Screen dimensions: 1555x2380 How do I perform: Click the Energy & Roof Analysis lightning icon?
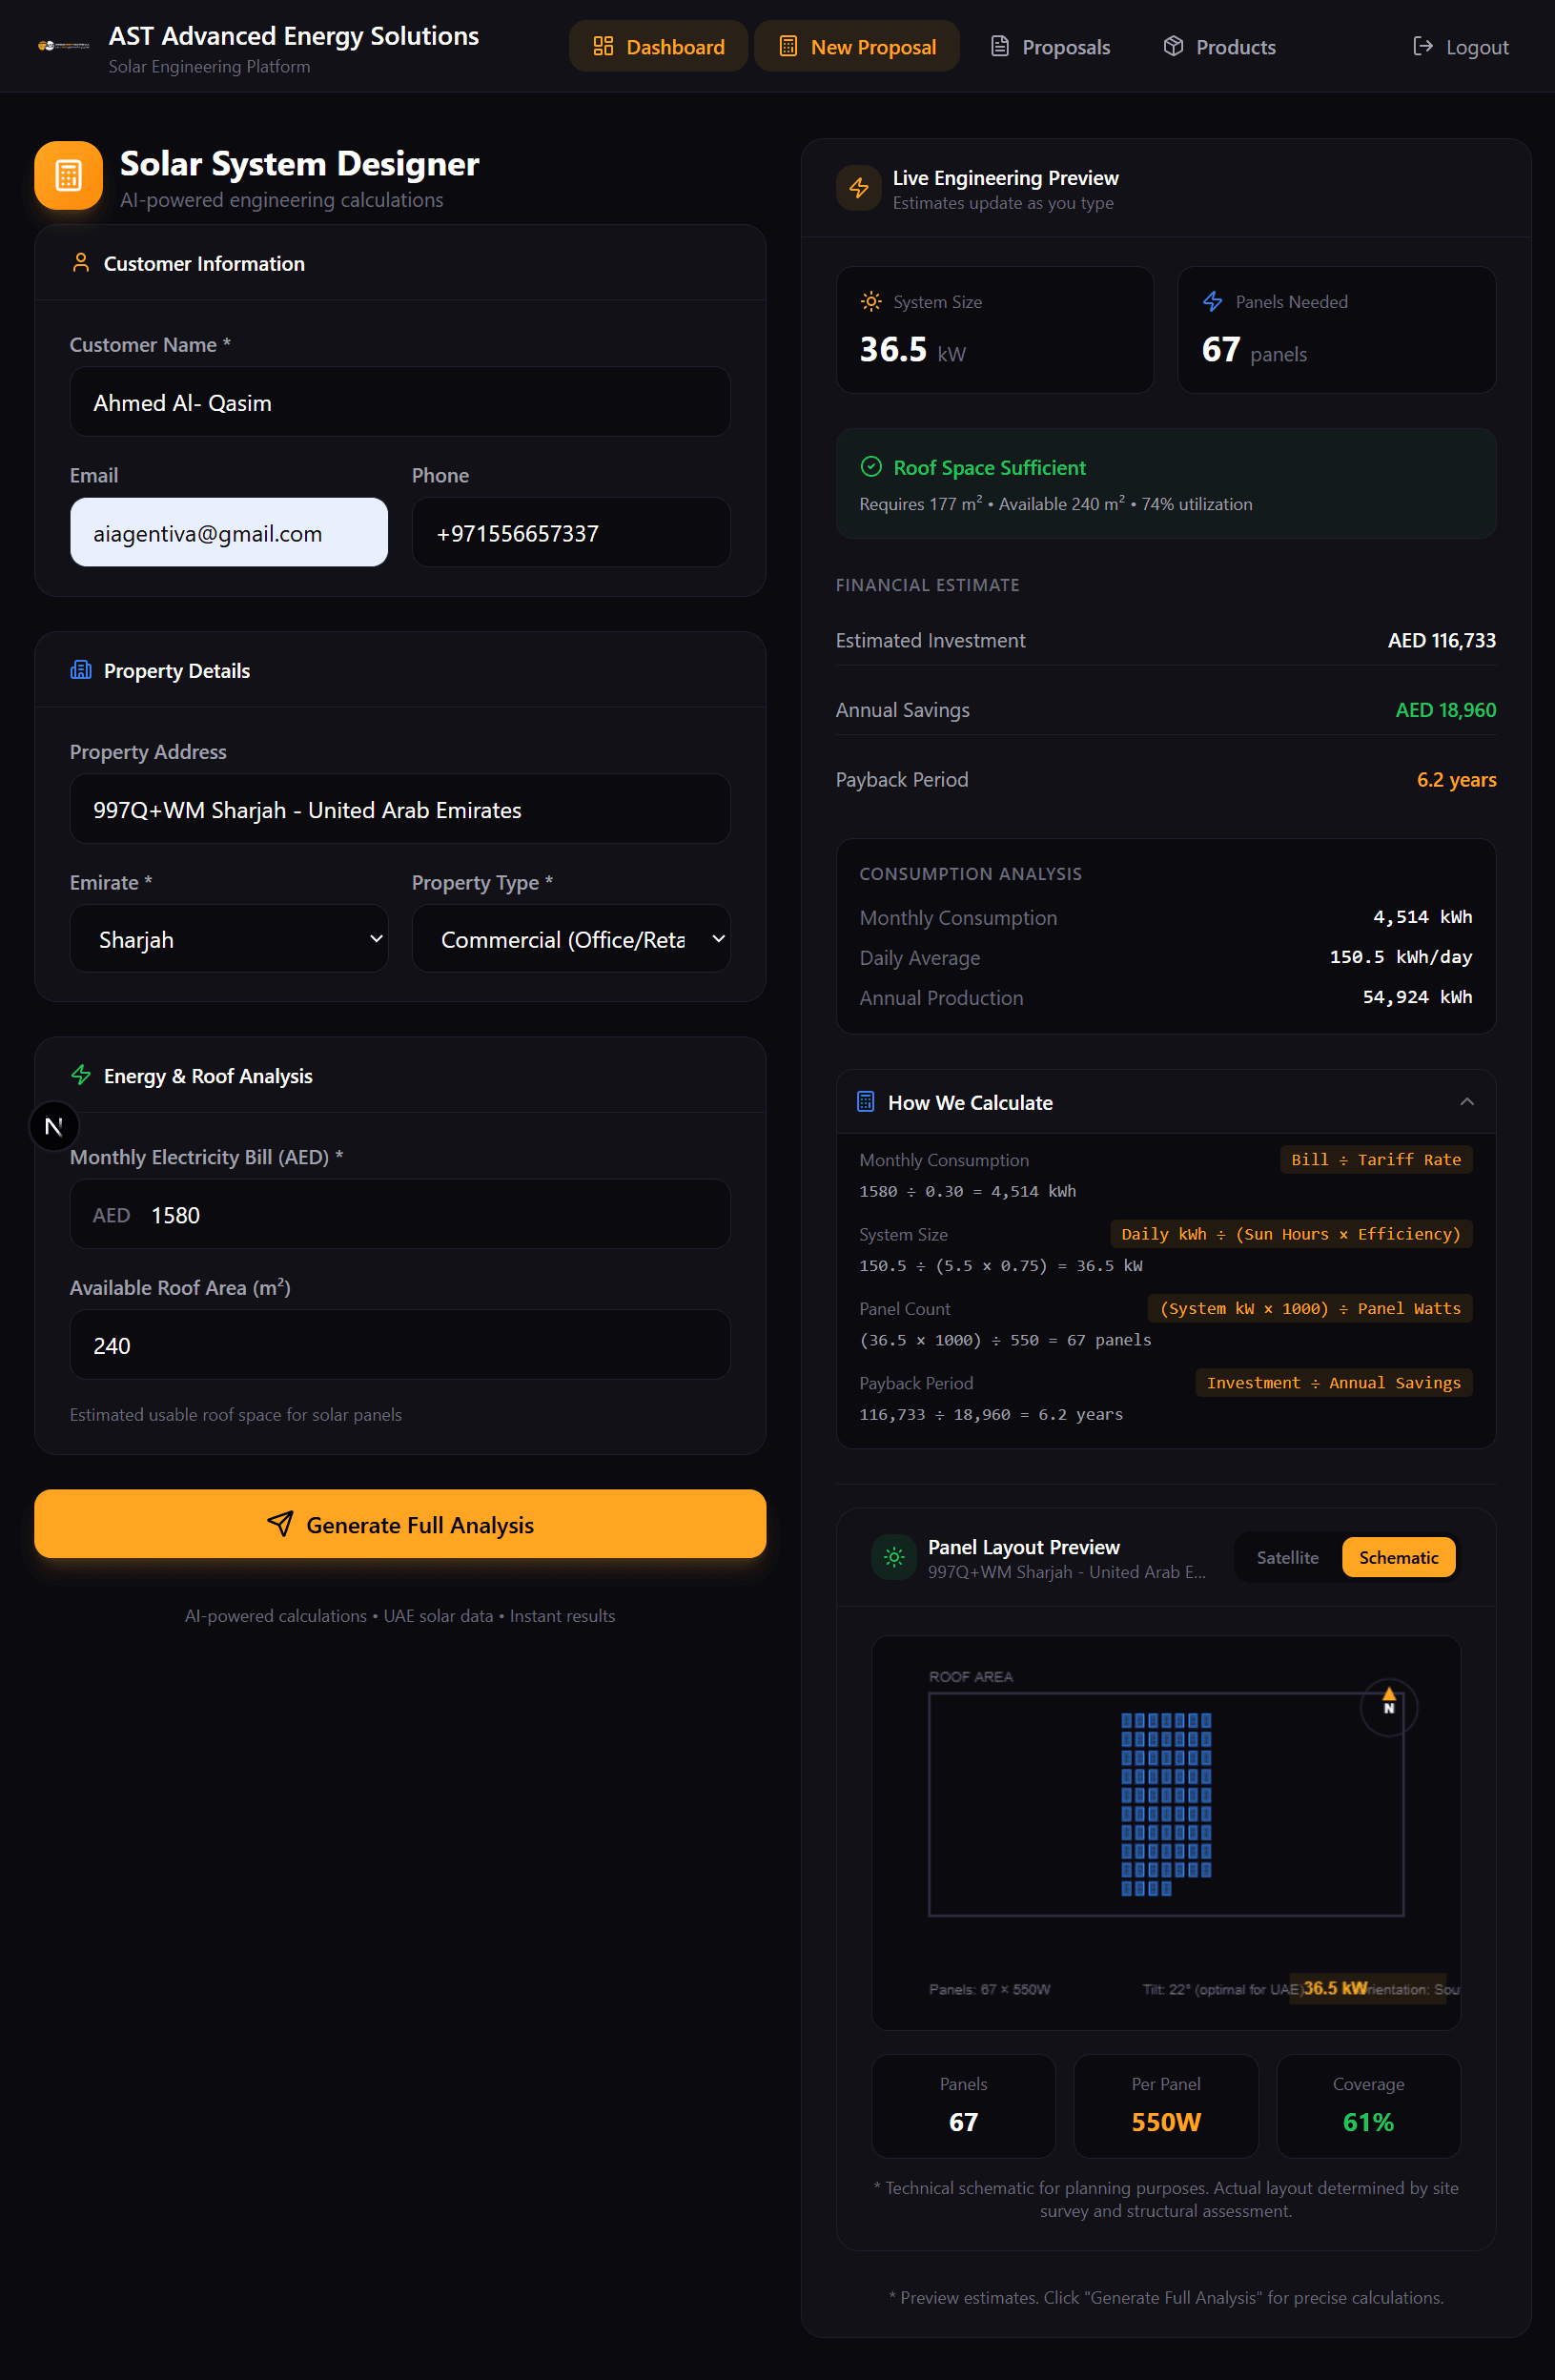[81, 1075]
